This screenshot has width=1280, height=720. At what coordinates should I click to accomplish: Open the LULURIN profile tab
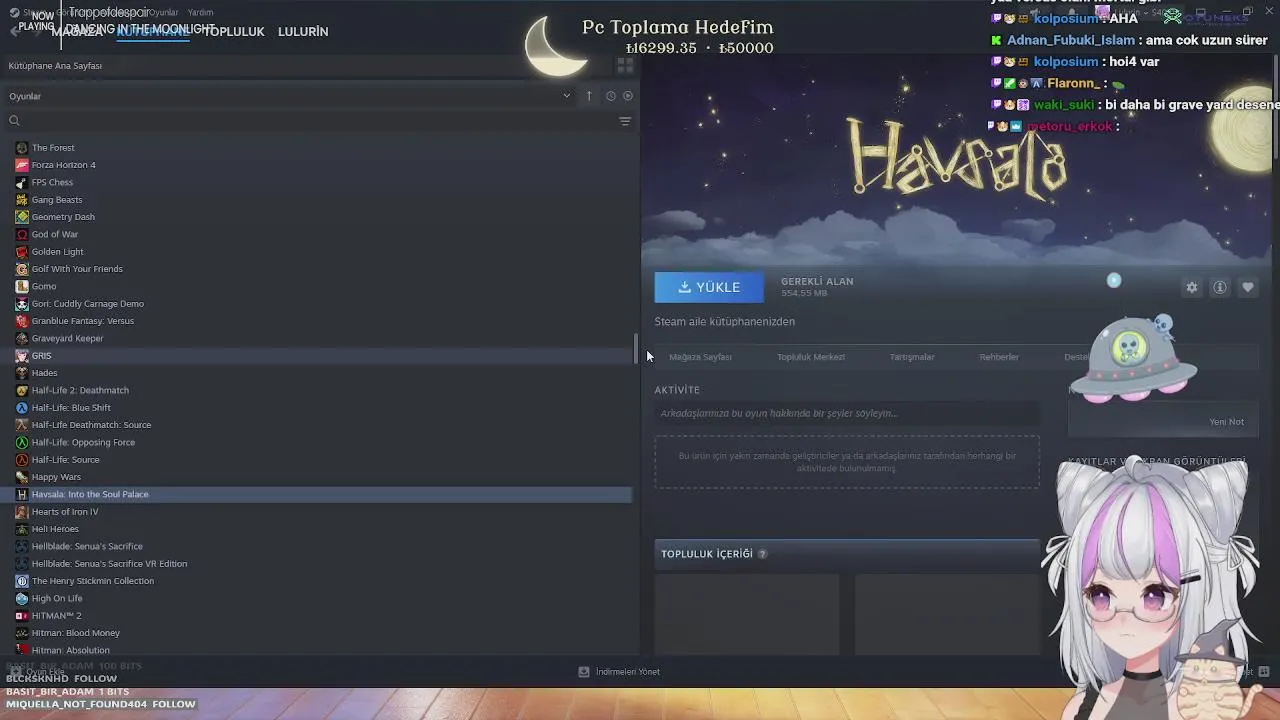[303, 32]
